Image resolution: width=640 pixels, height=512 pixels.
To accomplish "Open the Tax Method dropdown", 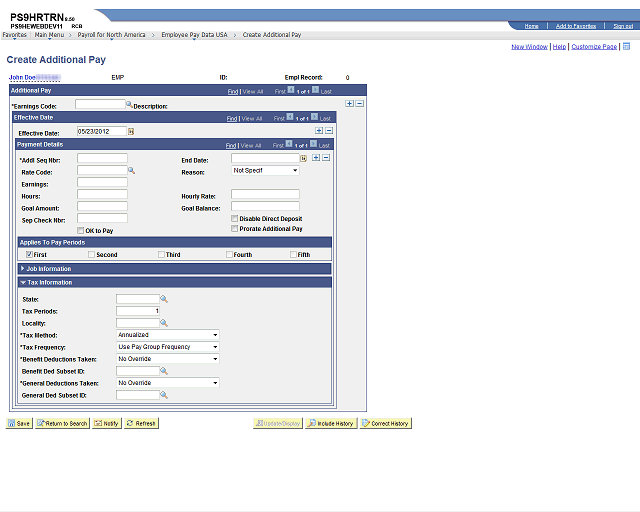I will 168,335.
